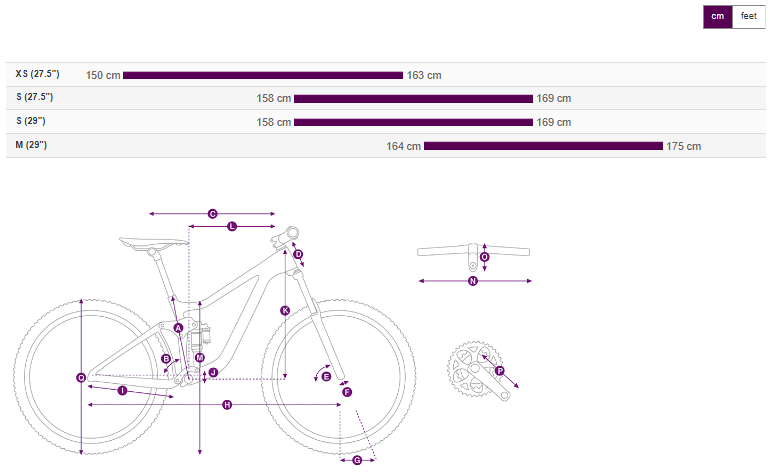Click the S (29") size label
This screenshot has height=472, width=770.
32,122
